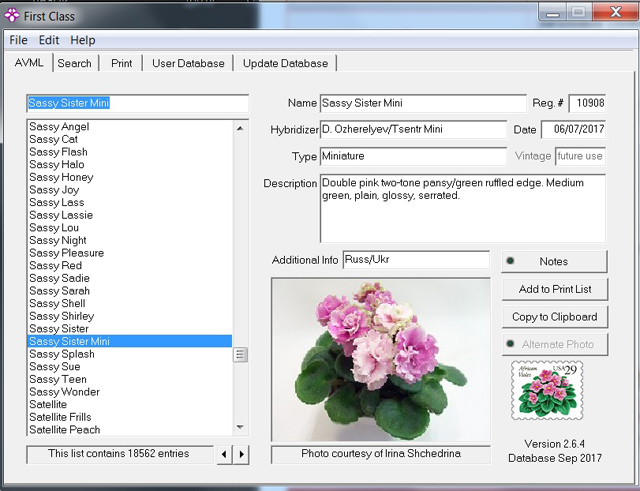This screenshot has height=491, width=640.
Task: Click the Vintage future use field
Action: tap(580, 156)
